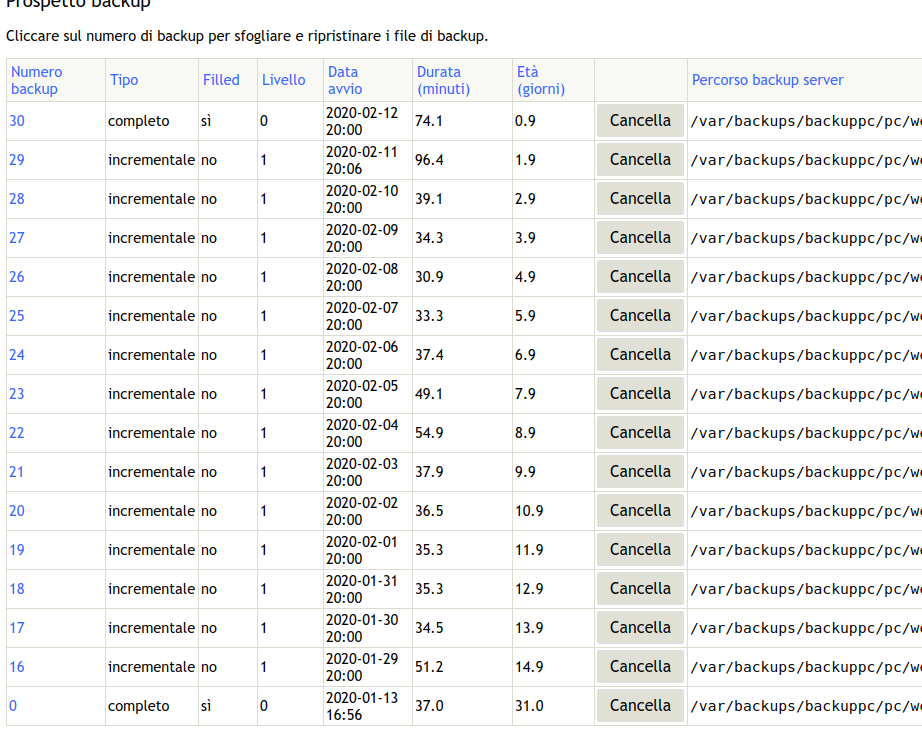Click Cancella for backup 29
This screenshot has width=922, height=735.
[640, 160]
